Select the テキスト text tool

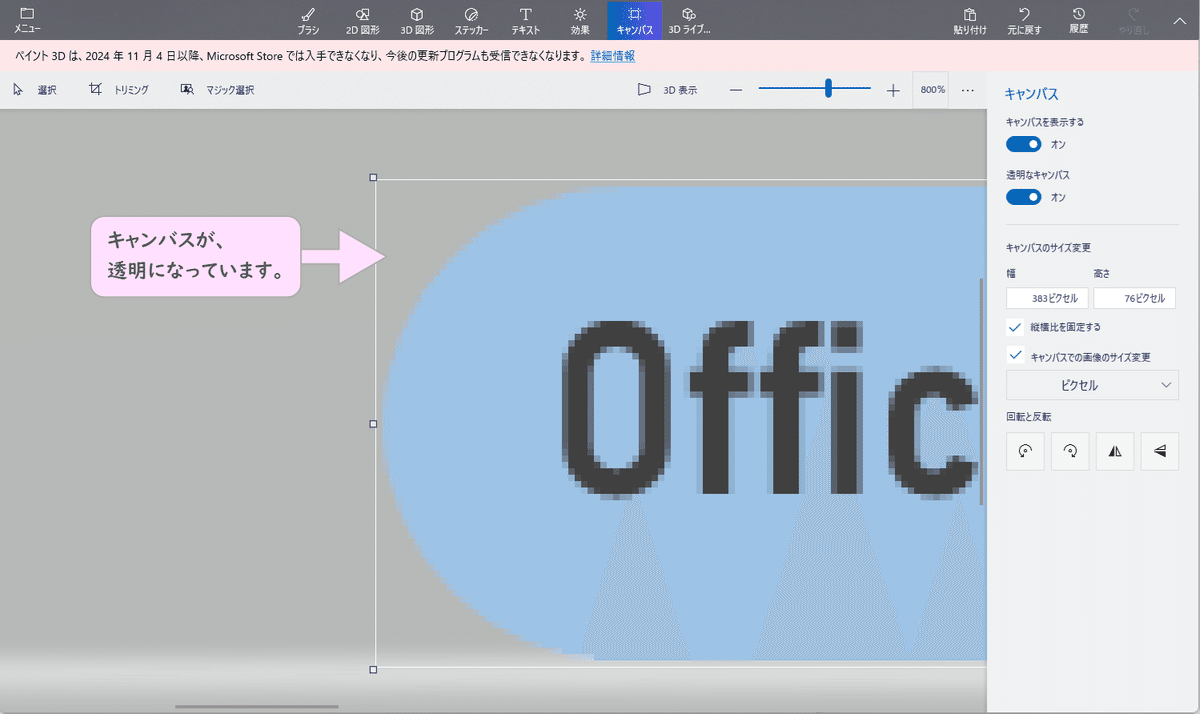(x=525, y=20)
